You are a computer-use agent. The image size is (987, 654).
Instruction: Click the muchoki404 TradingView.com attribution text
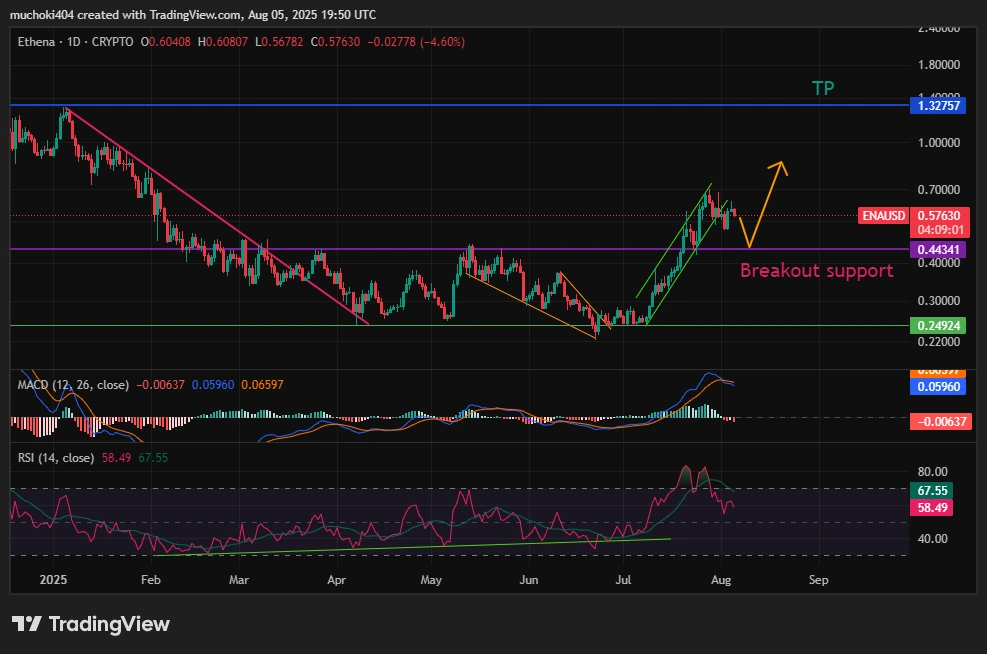(x=193, y=15)
